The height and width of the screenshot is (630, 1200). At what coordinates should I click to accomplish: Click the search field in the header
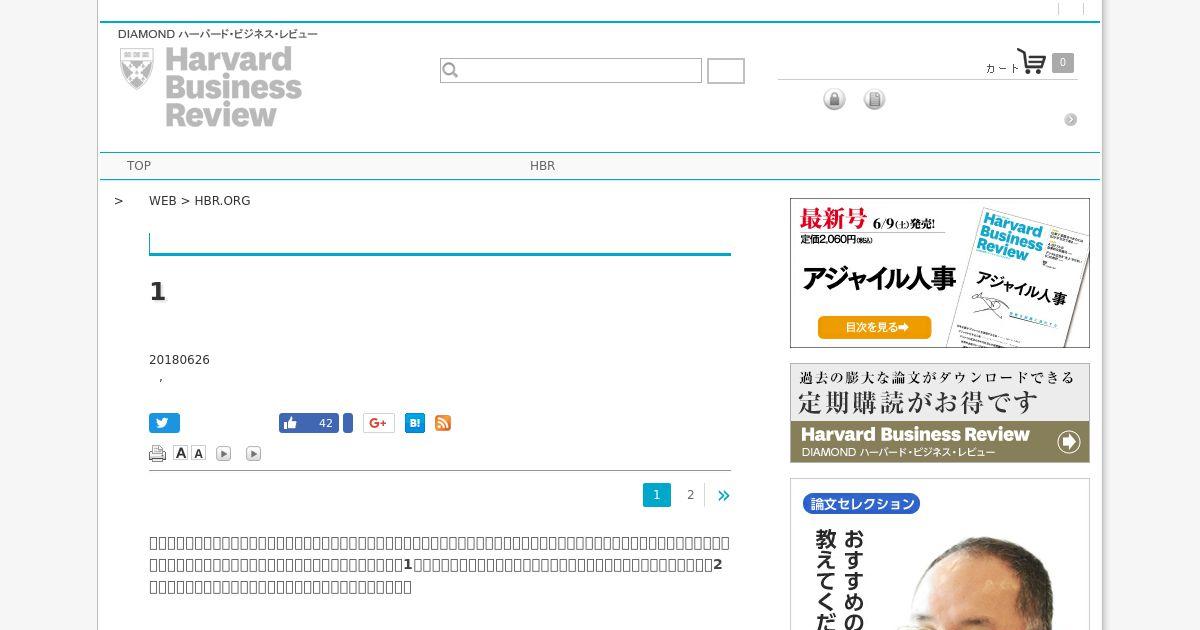(x=571, y=70)
